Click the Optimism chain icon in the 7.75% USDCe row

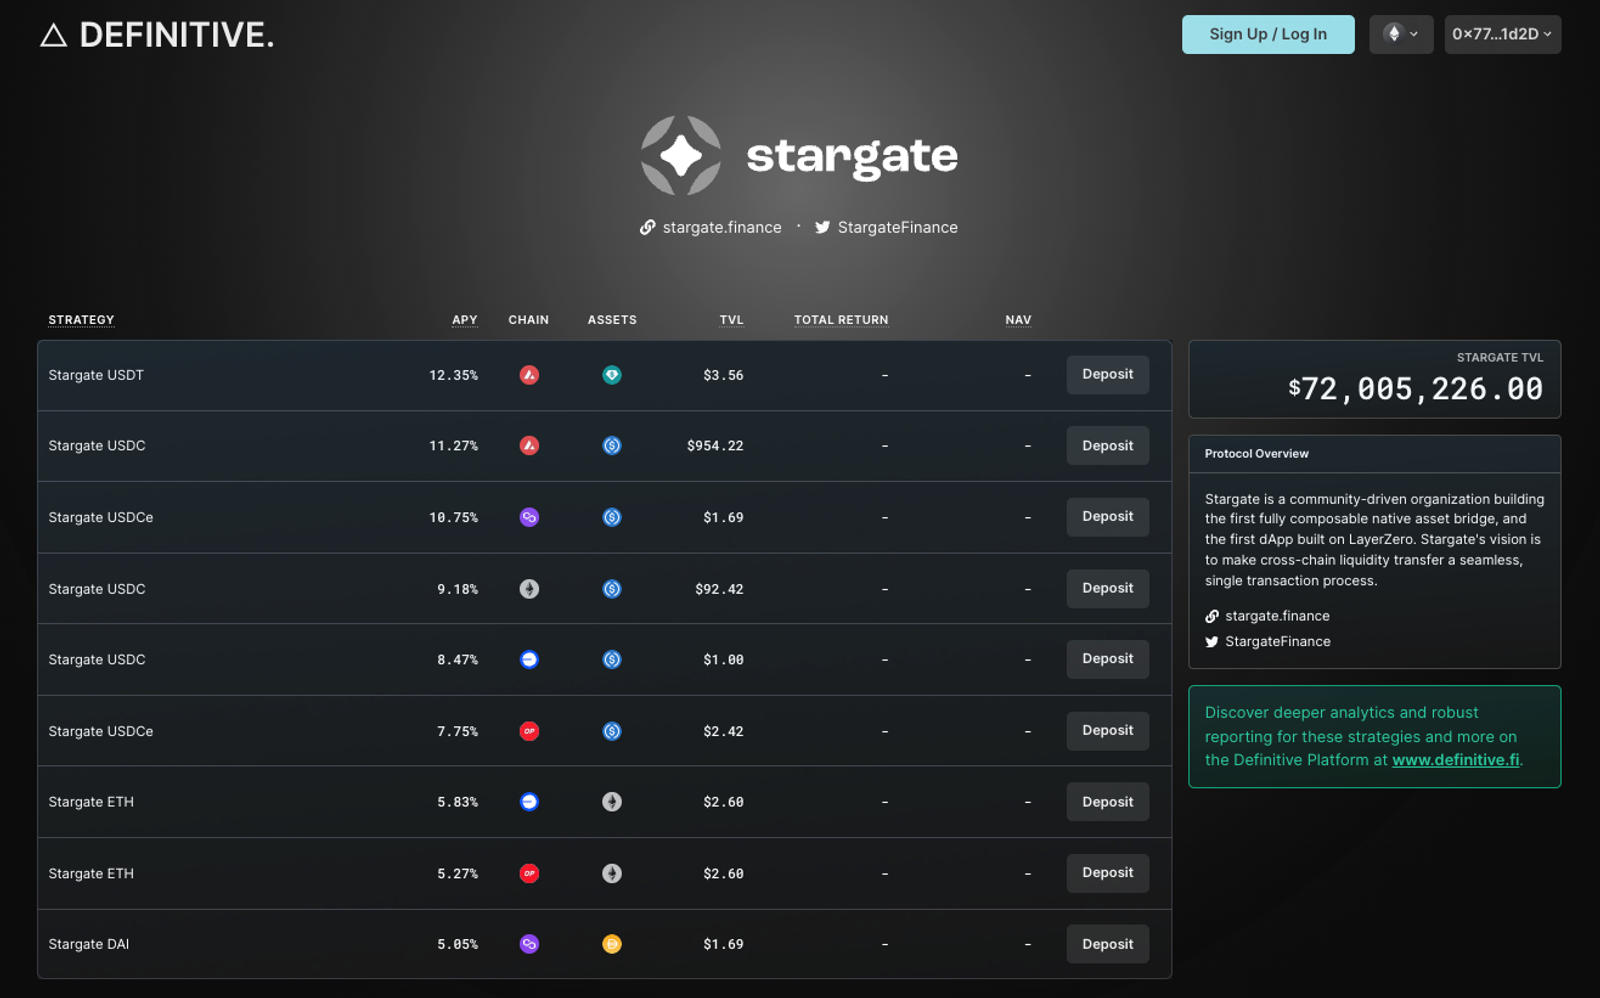pyautogui.click(x=529, y=731)
